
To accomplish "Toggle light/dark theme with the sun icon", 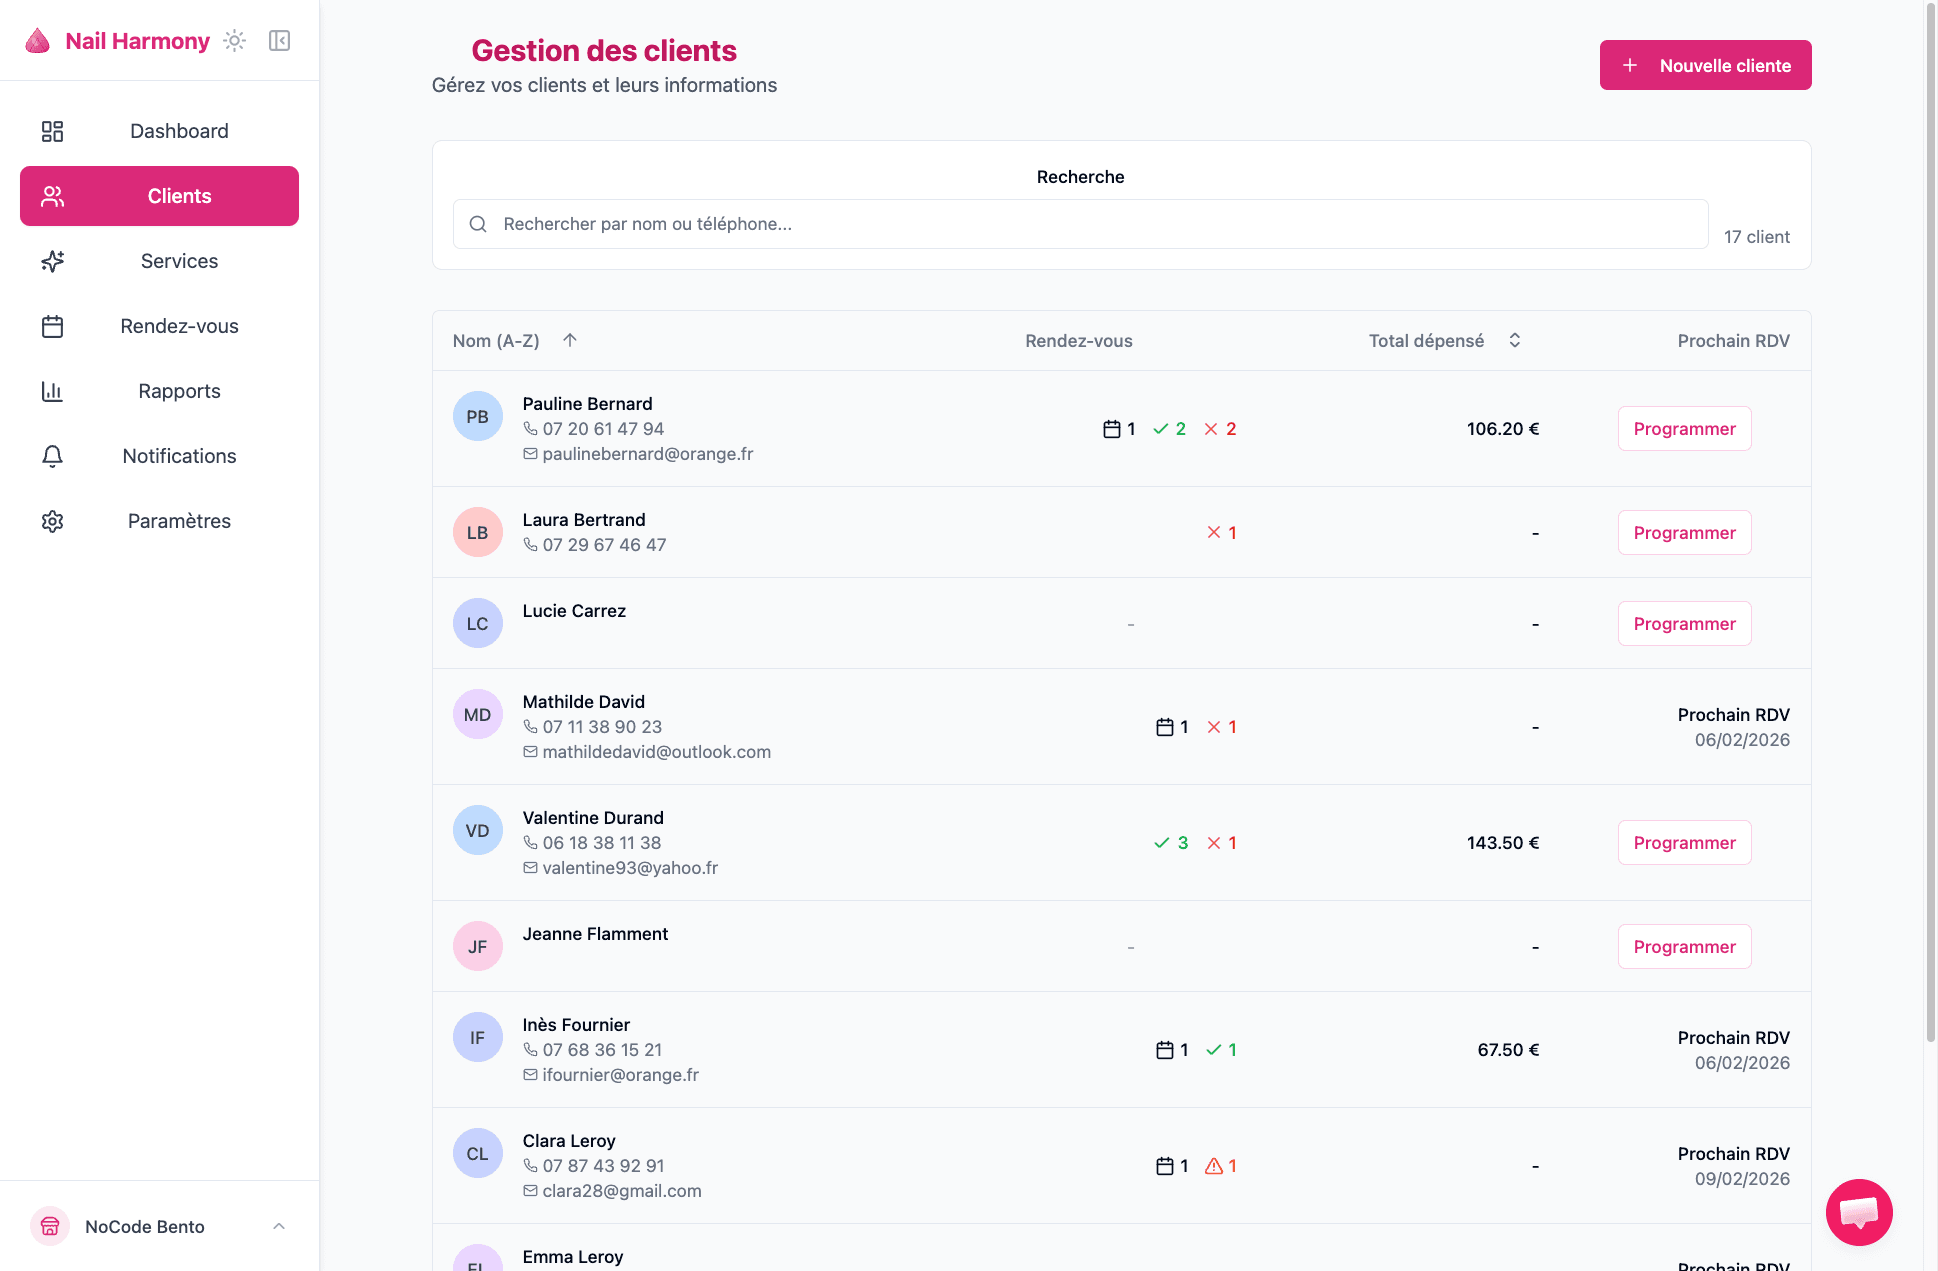I will click(234, 40).
